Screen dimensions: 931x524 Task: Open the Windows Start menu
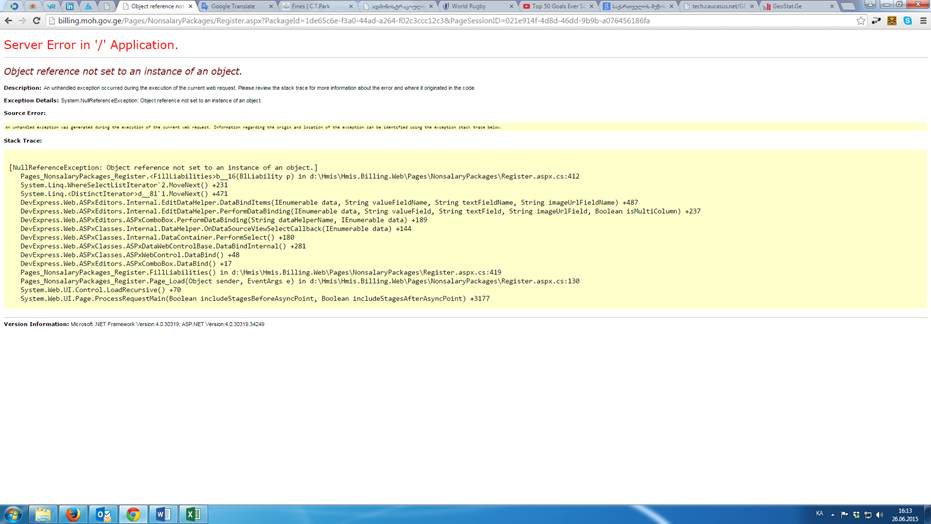[12, 514]
